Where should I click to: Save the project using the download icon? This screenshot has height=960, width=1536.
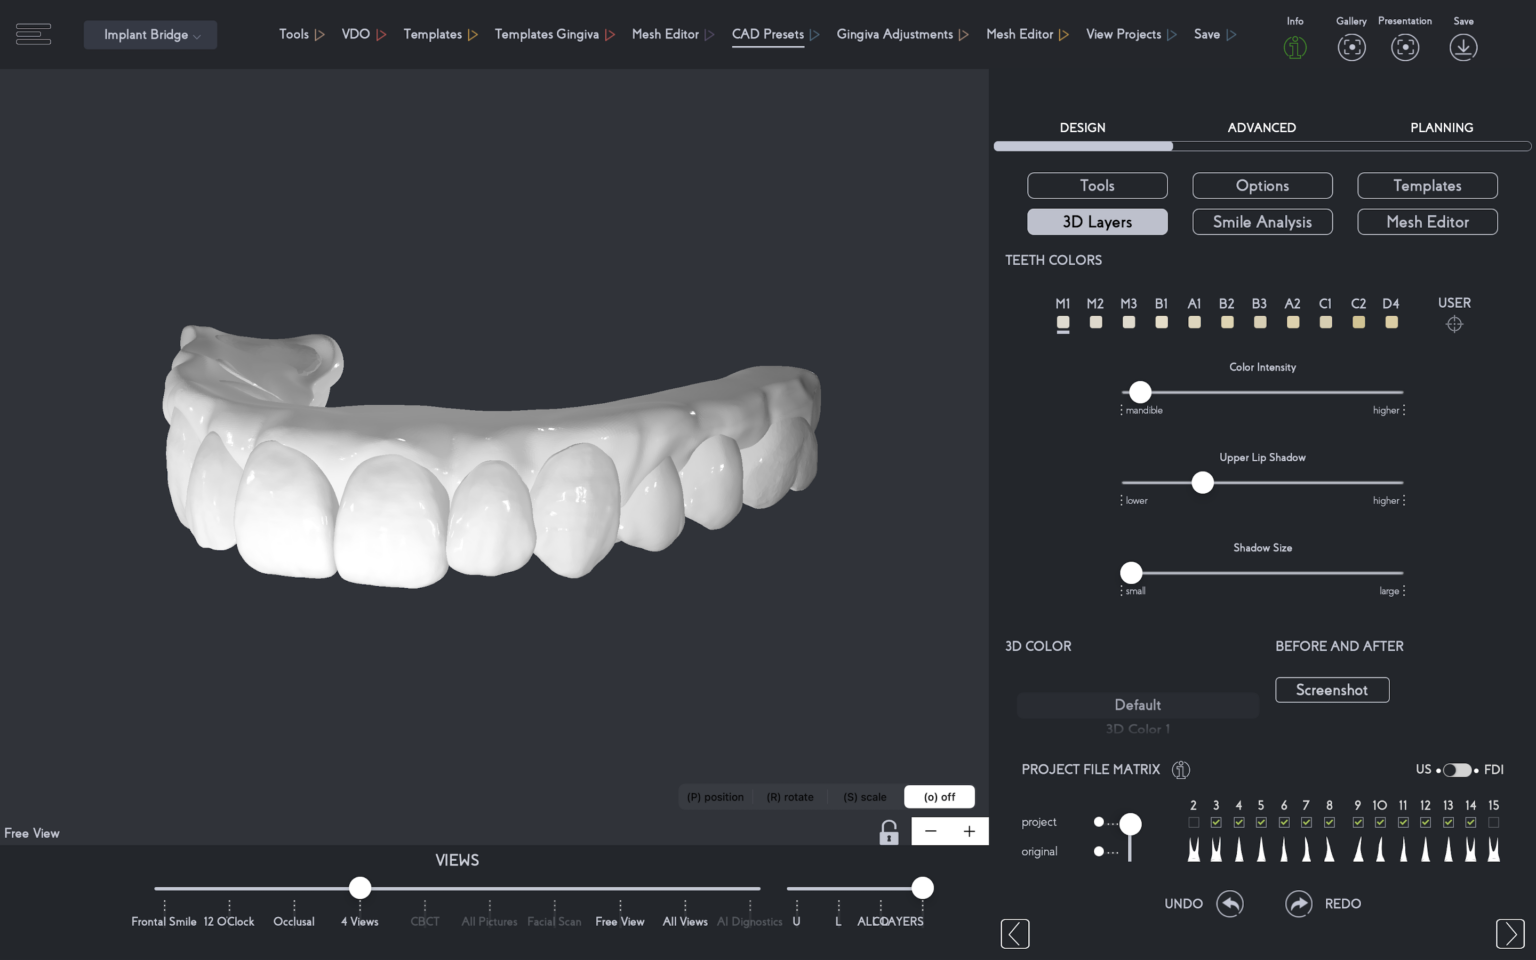(x=1463, y=46)
